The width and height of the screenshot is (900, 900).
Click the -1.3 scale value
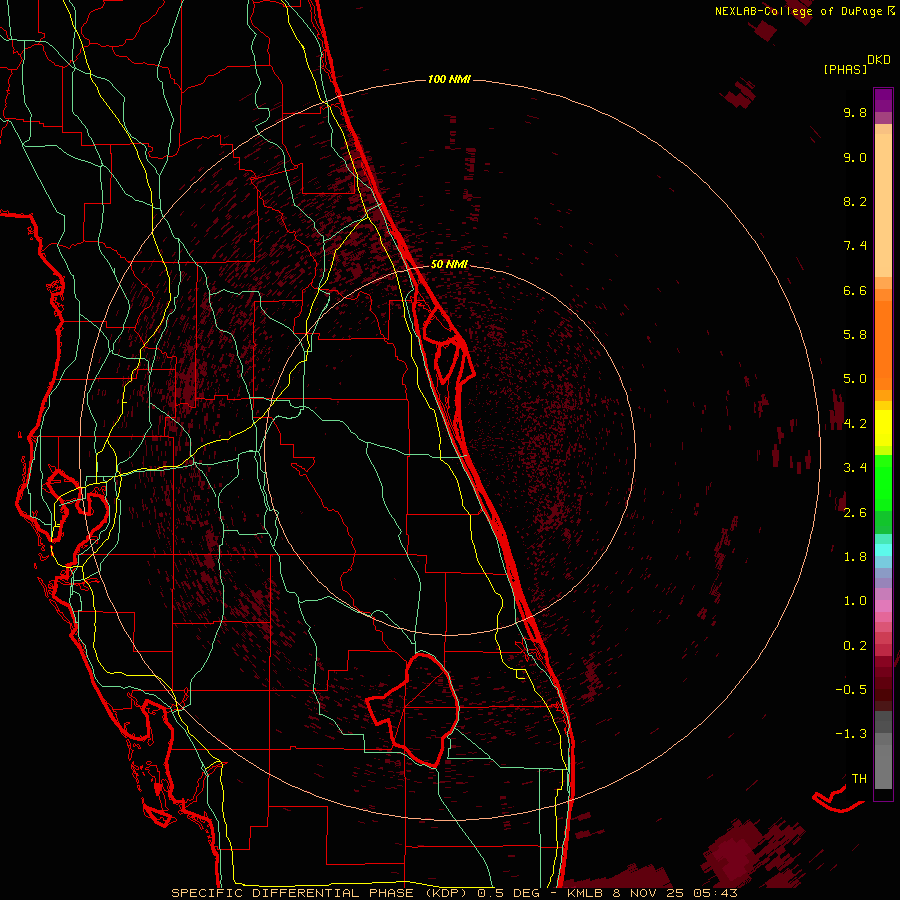851,734
